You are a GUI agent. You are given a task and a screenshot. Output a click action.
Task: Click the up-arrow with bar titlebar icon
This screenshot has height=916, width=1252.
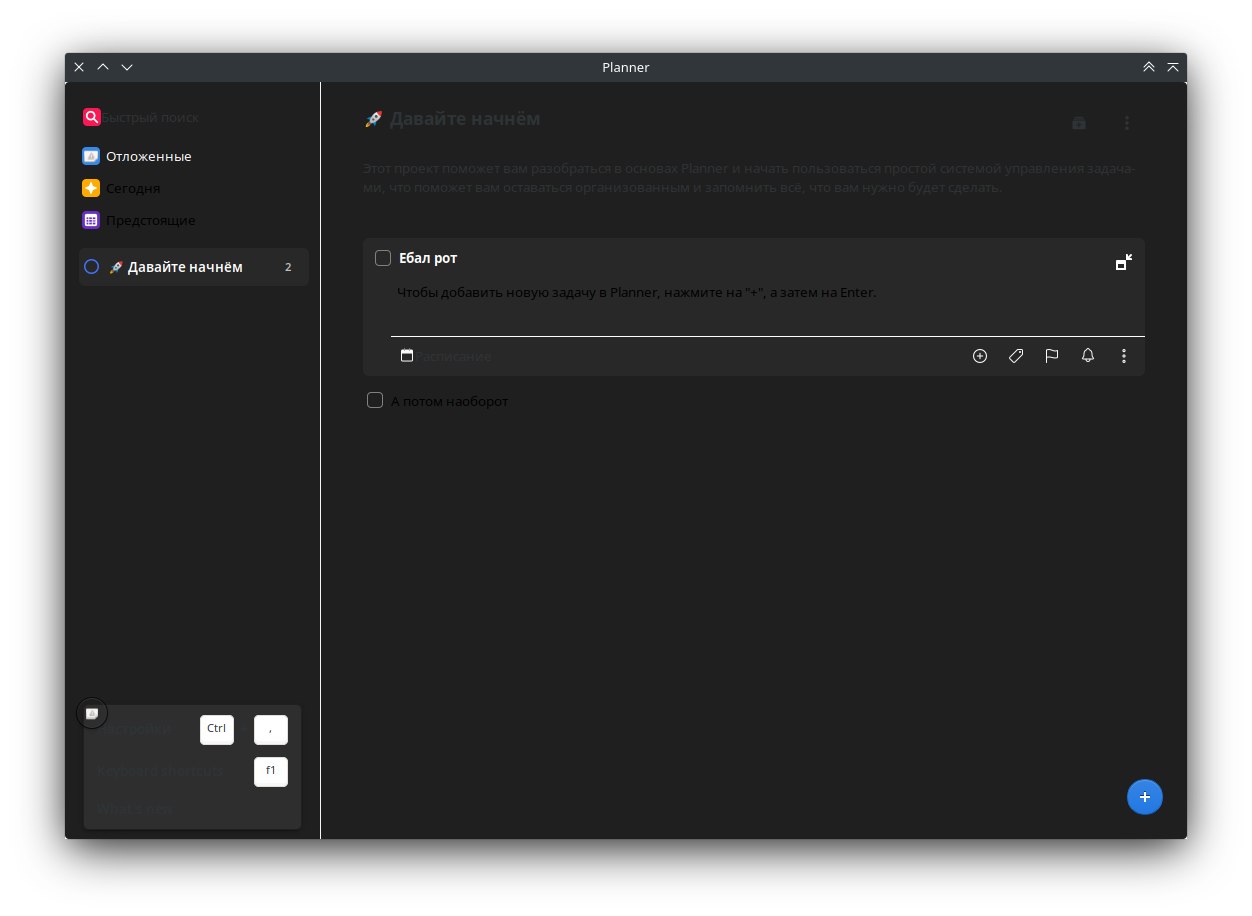(1172, 67)
